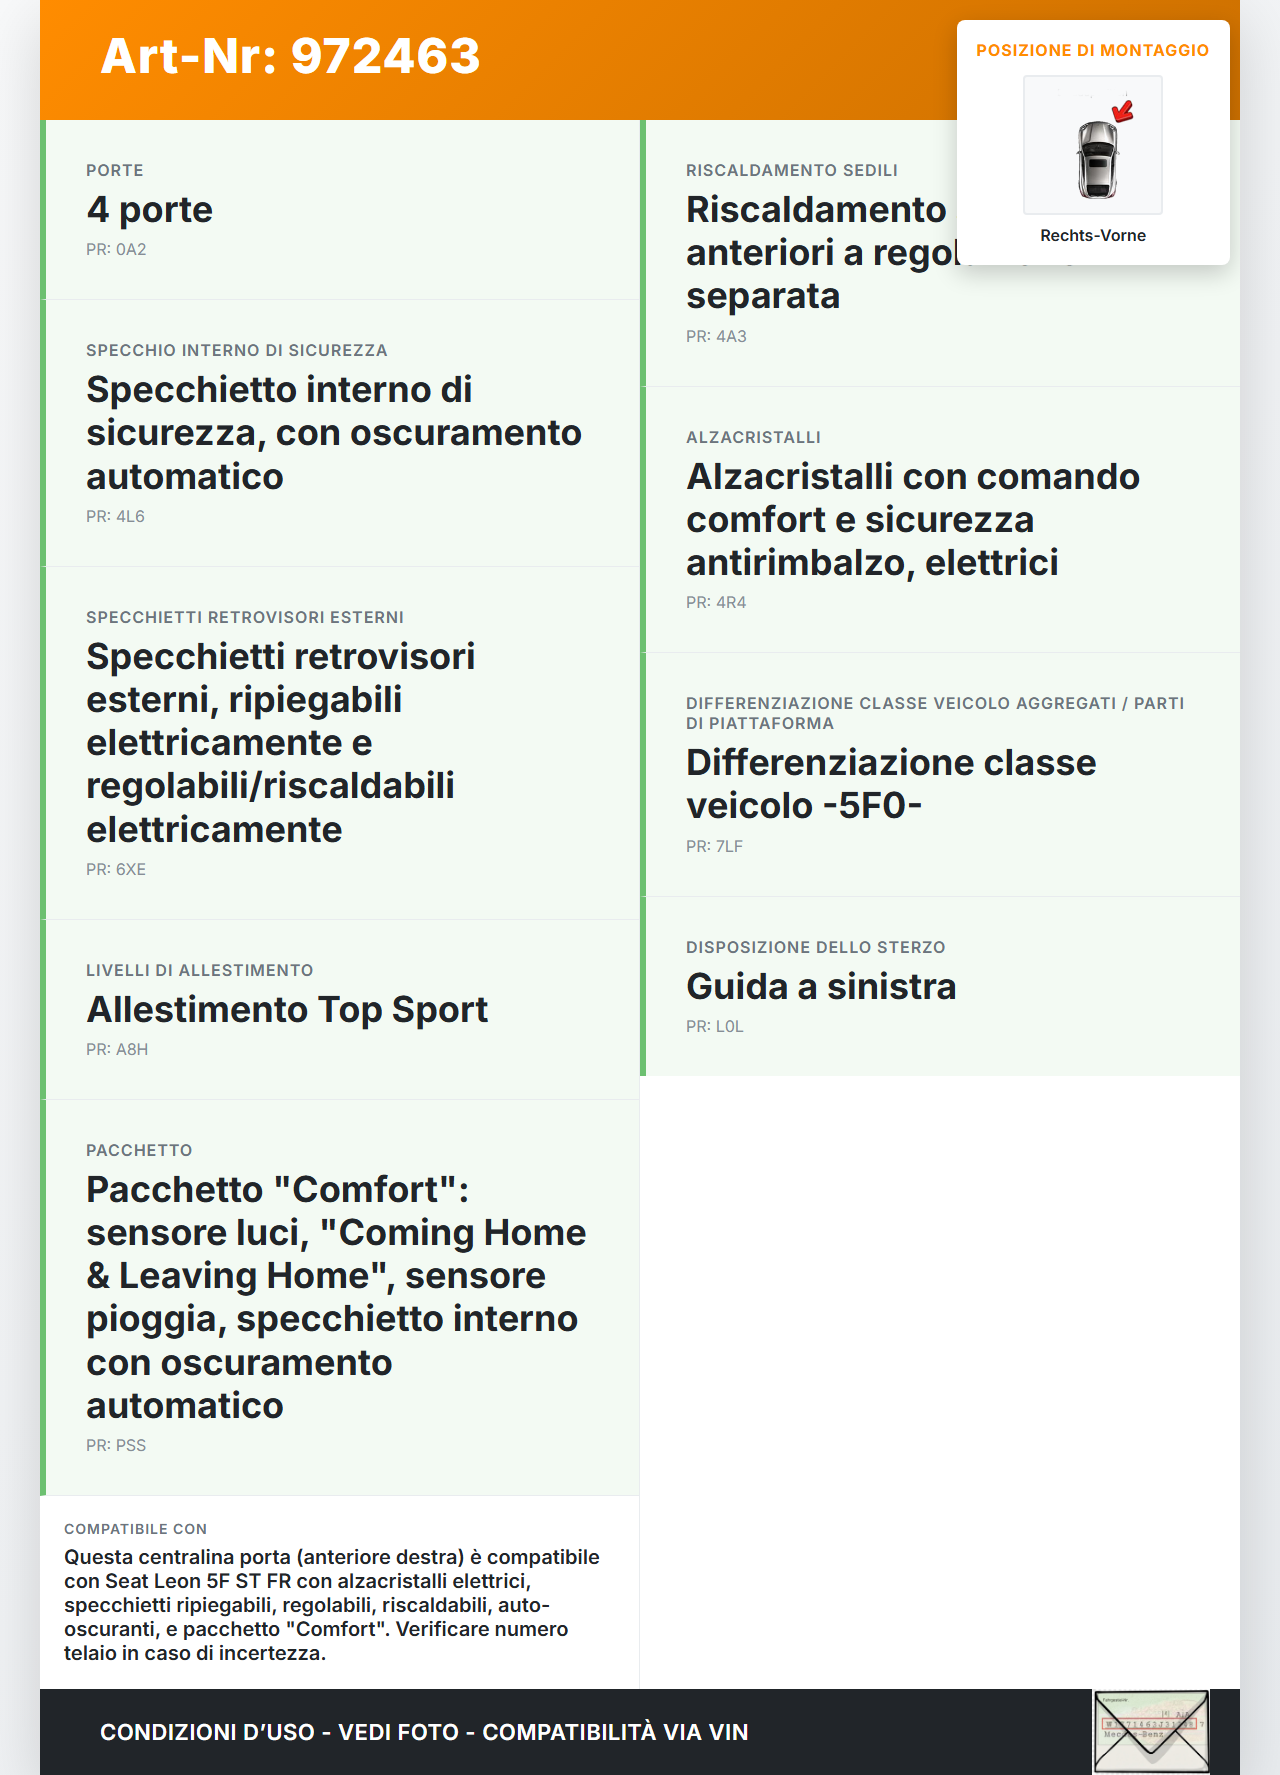Click the envelope icon in the footer
1280x1775 pixels.
tap(1151, 1732)
